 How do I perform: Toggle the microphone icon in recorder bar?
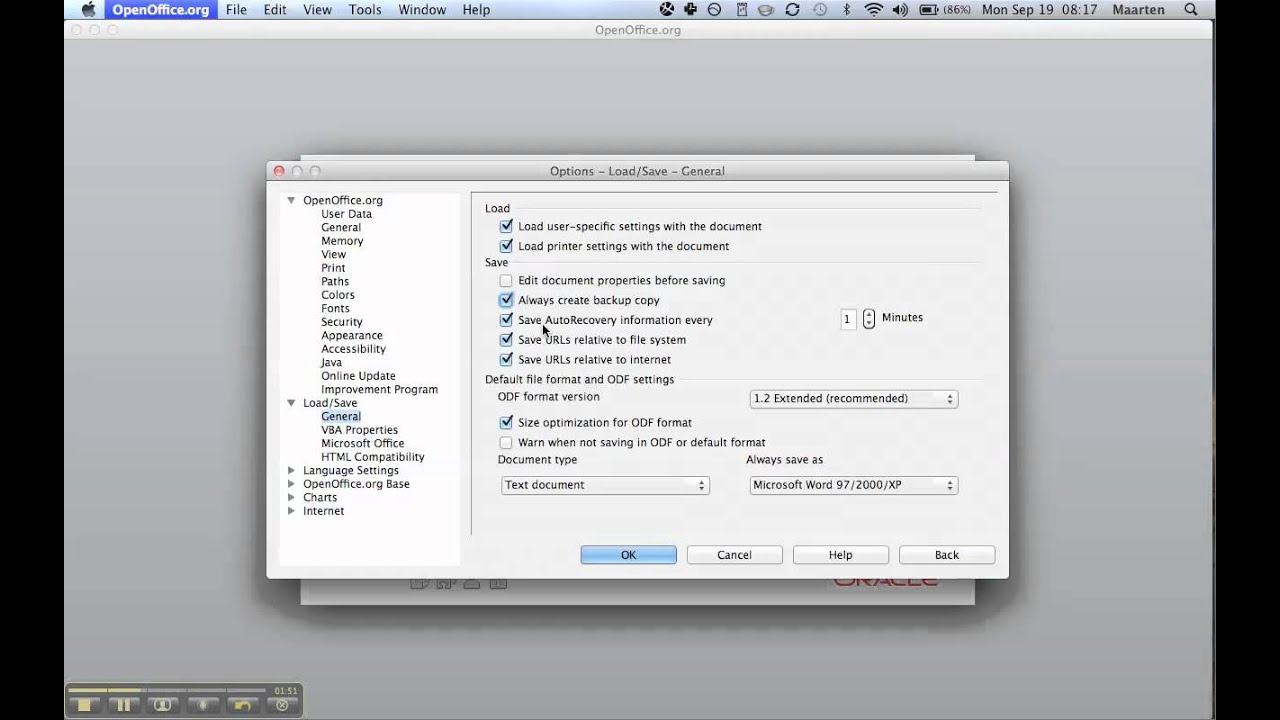click(203, 705)
